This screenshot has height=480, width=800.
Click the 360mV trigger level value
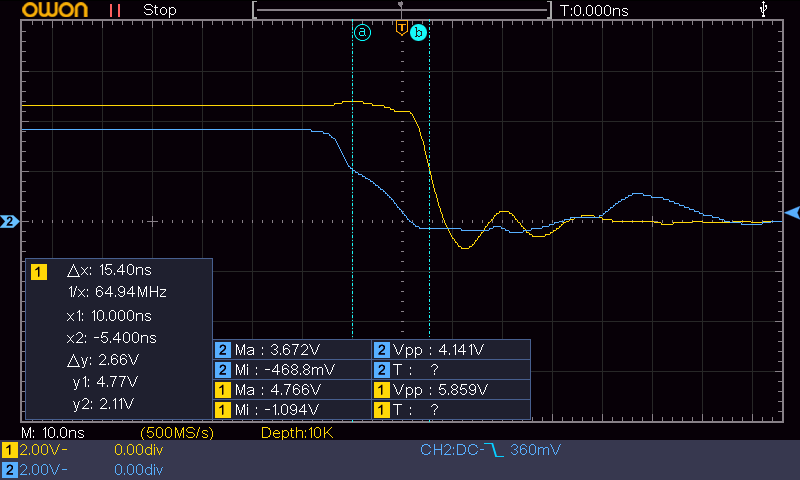(x=536, y=451)
